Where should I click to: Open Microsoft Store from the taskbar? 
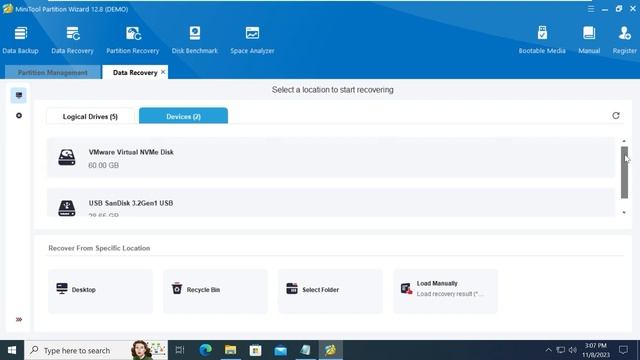256,350
